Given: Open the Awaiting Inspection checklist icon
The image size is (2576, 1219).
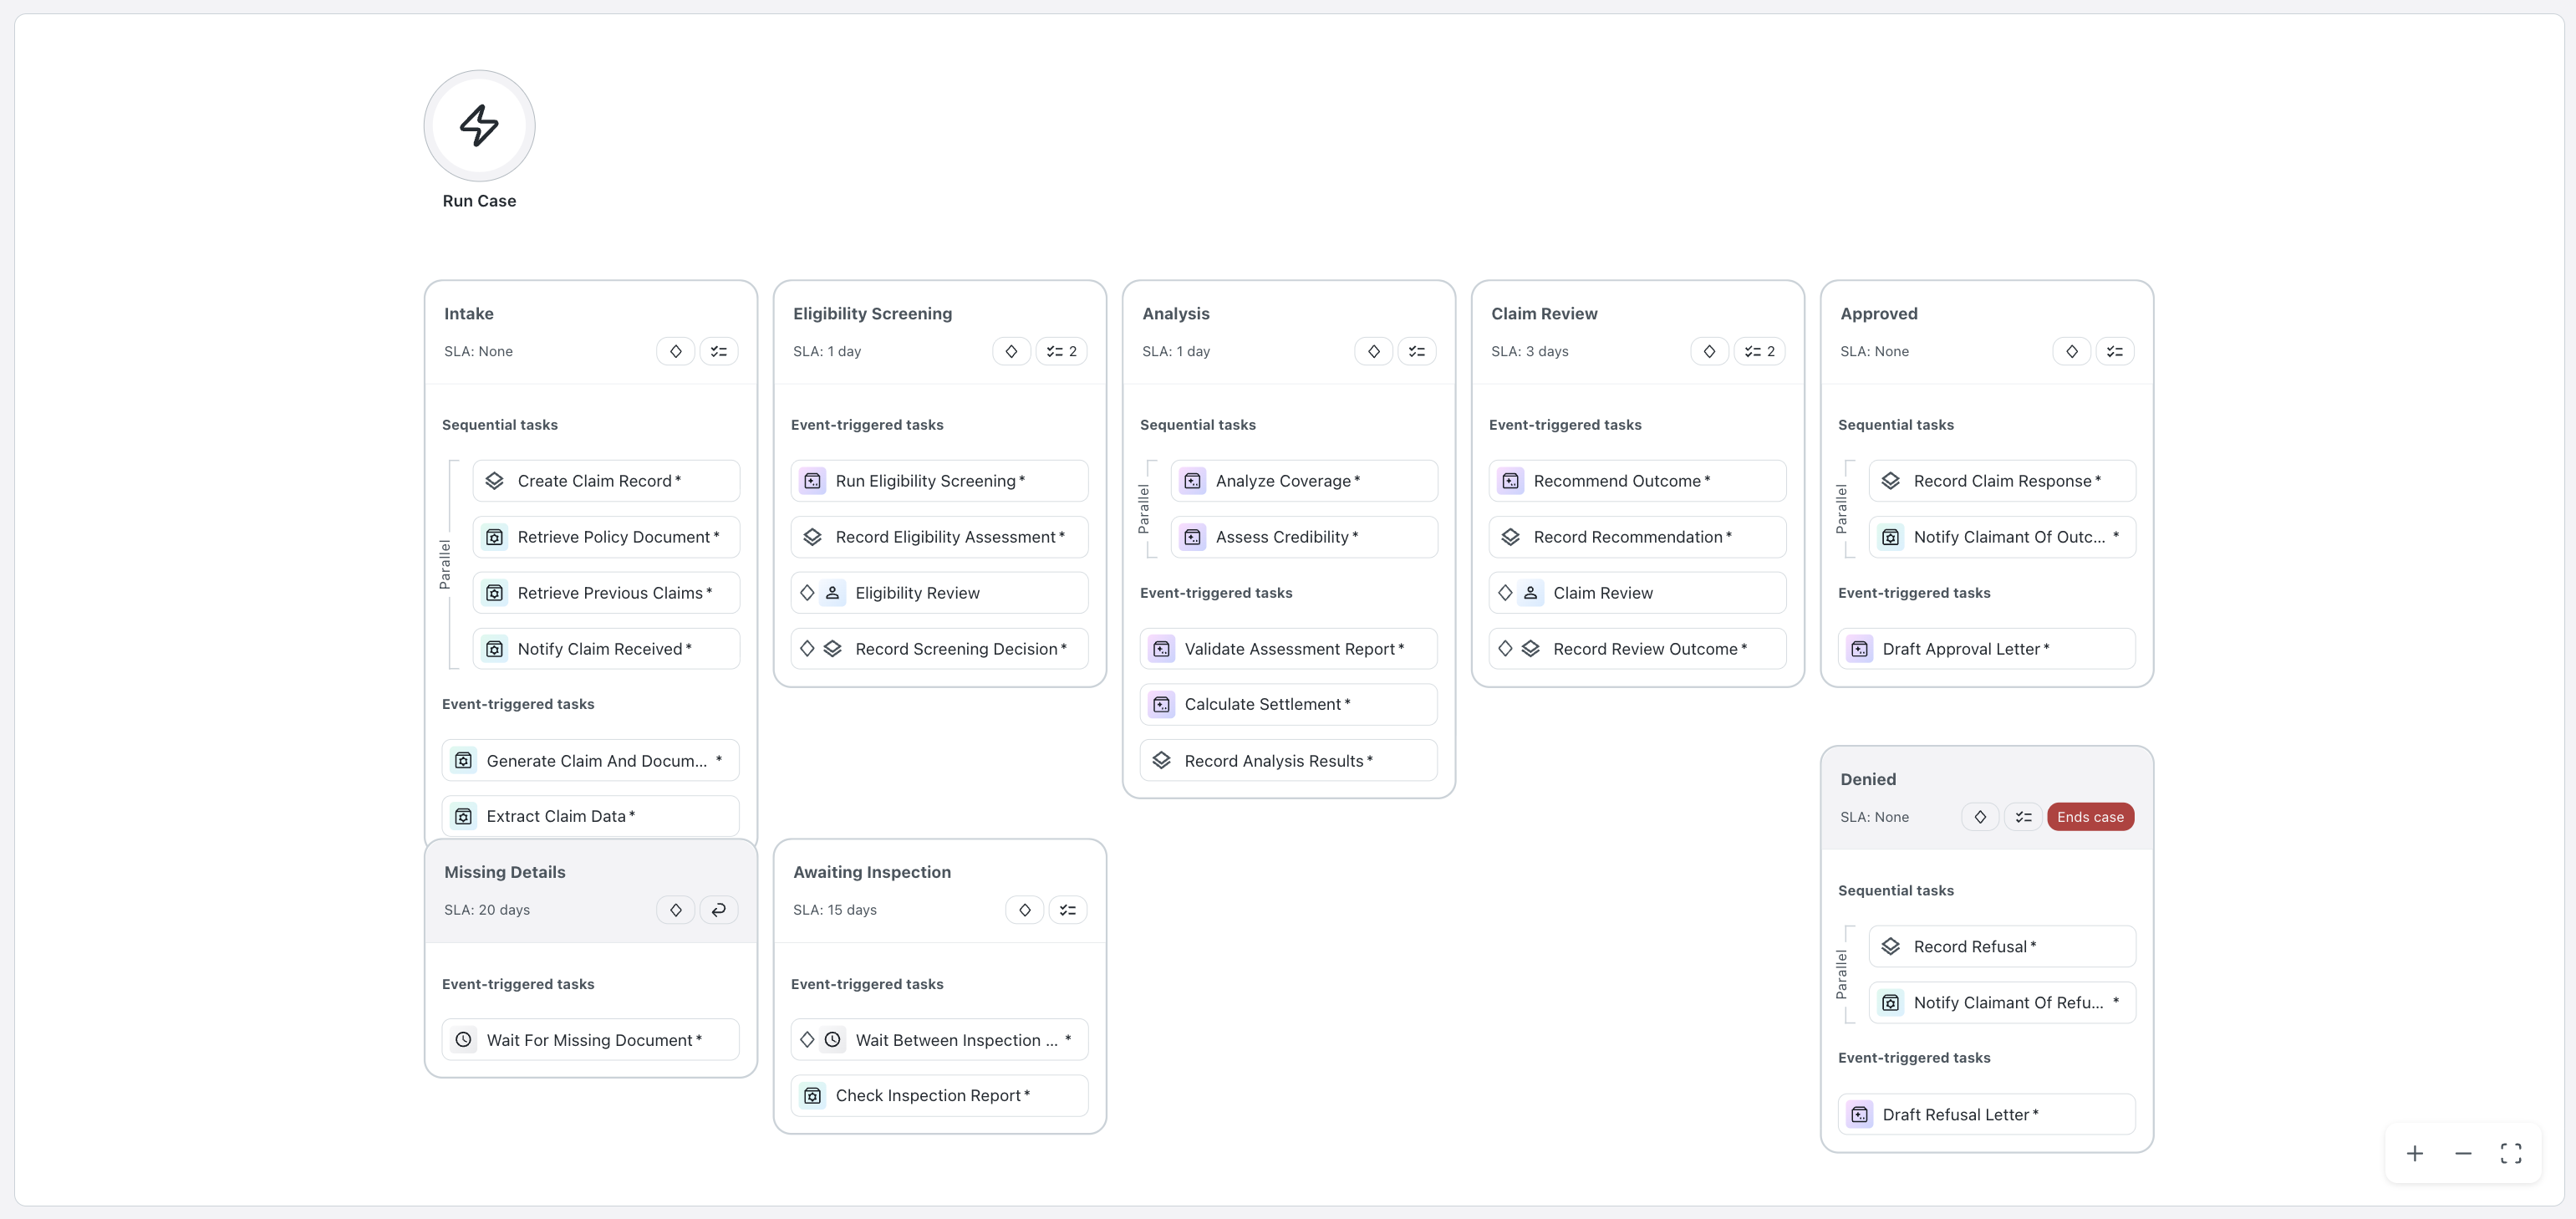Looking at the screenshot, I should pos(1068,910).
